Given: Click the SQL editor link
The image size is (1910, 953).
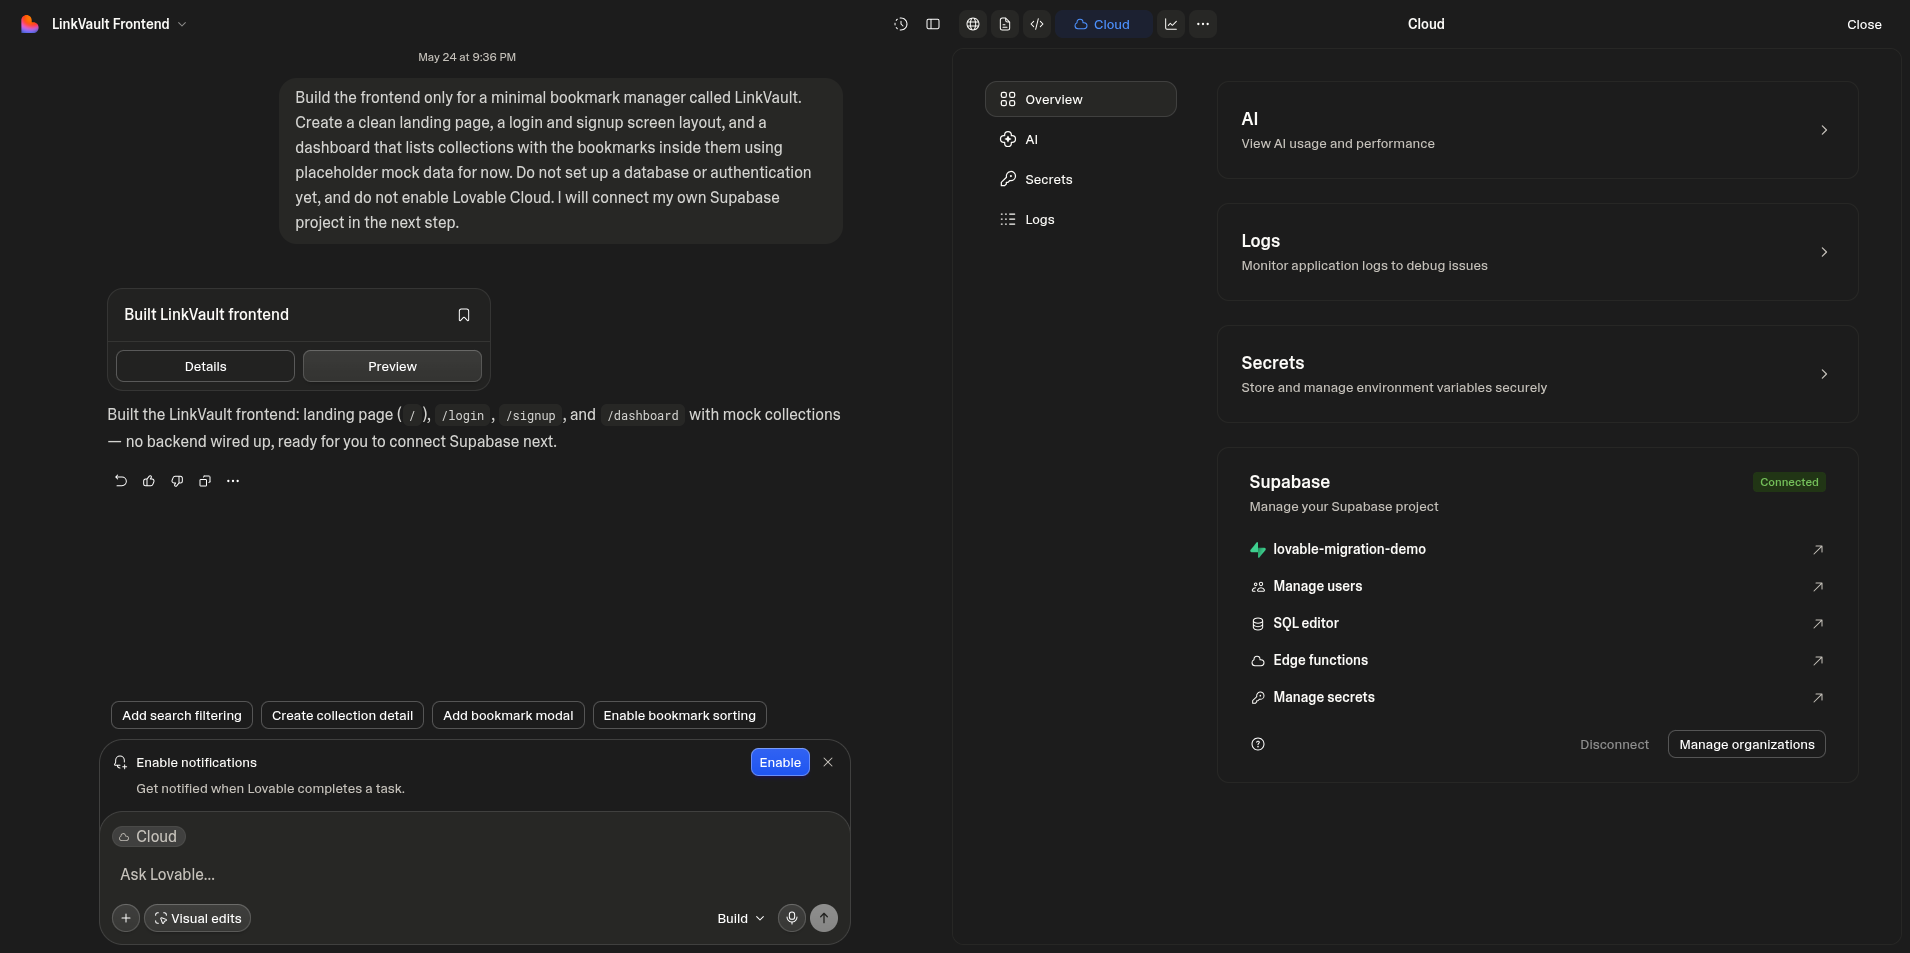Looking at the screenshot, I should click(1305, 623).
